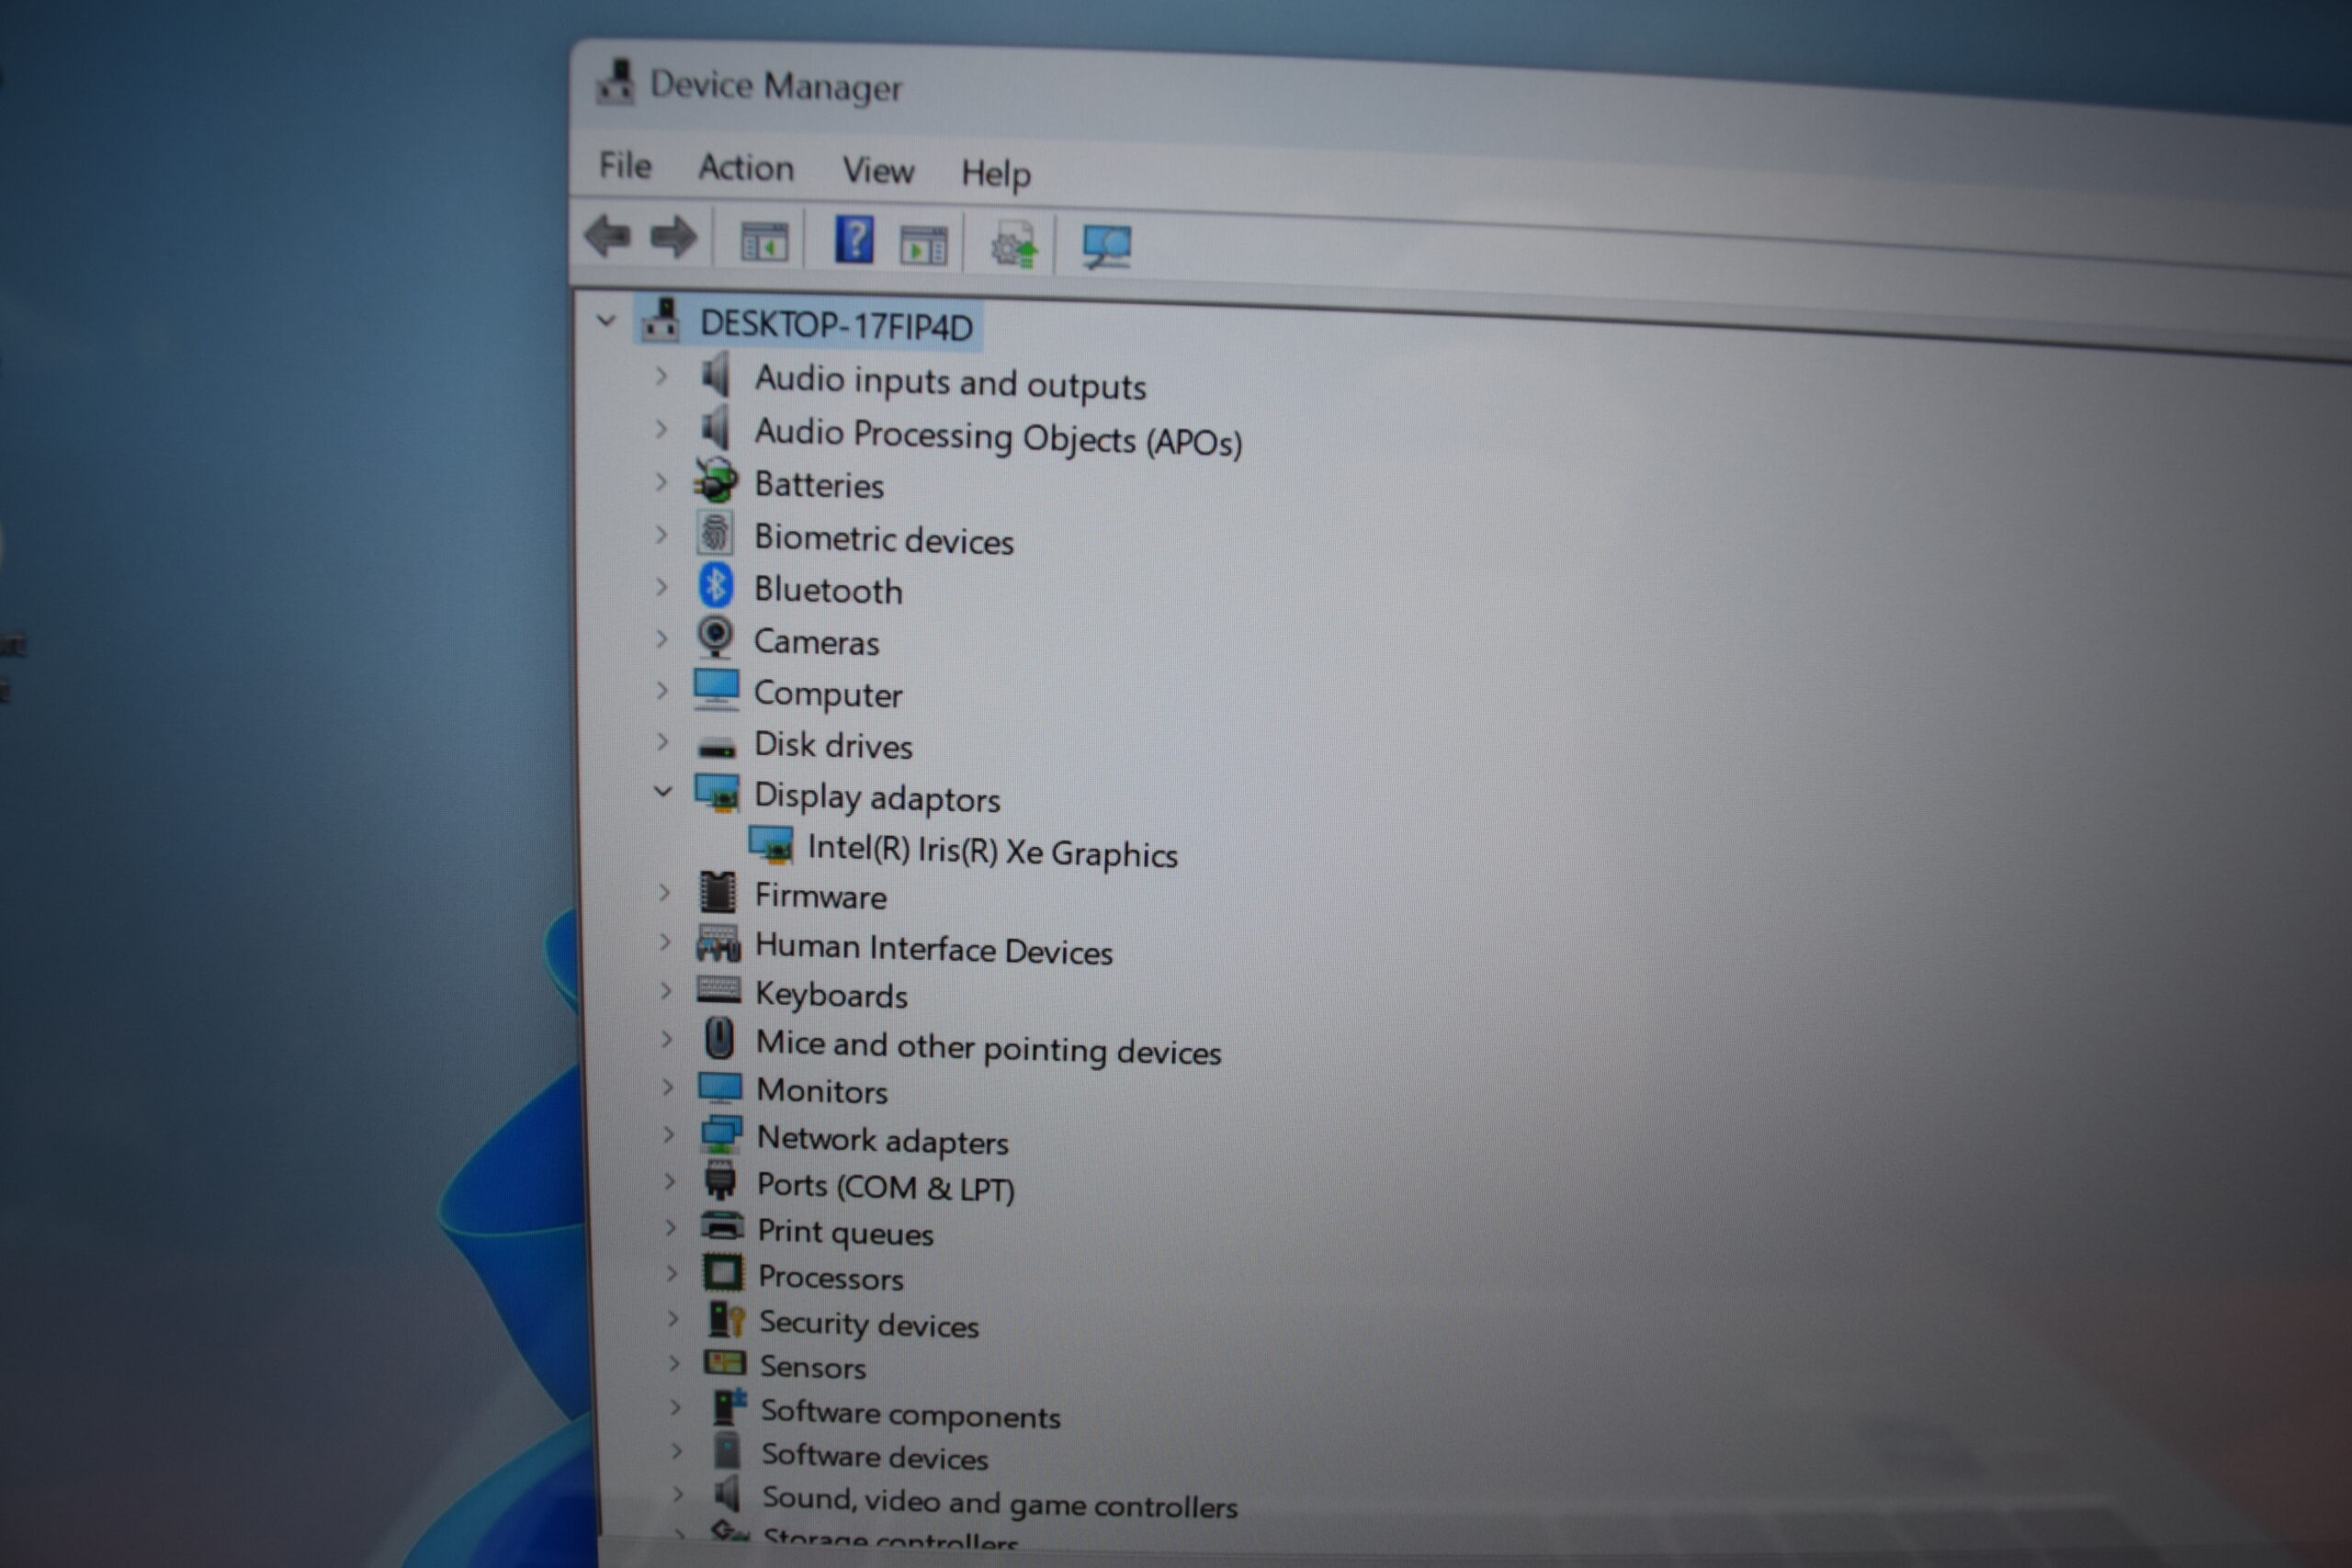Open the Help menu
Screen dimensions: 2352x1568
click(996, 174)
